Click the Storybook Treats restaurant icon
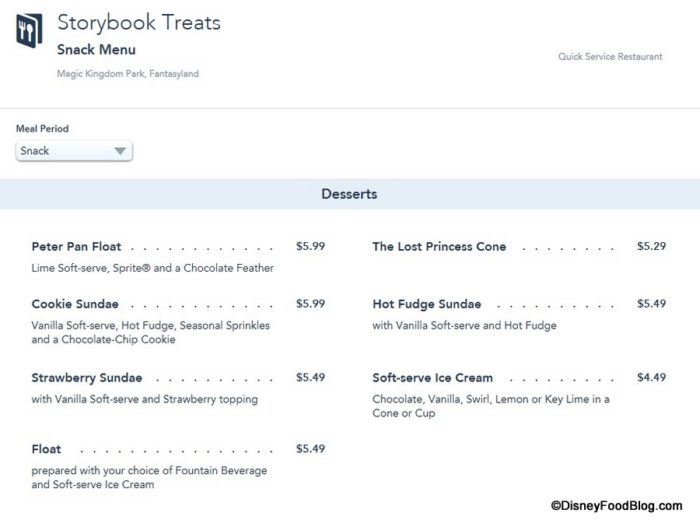The image size is (700, 527). tap(29, 31)
